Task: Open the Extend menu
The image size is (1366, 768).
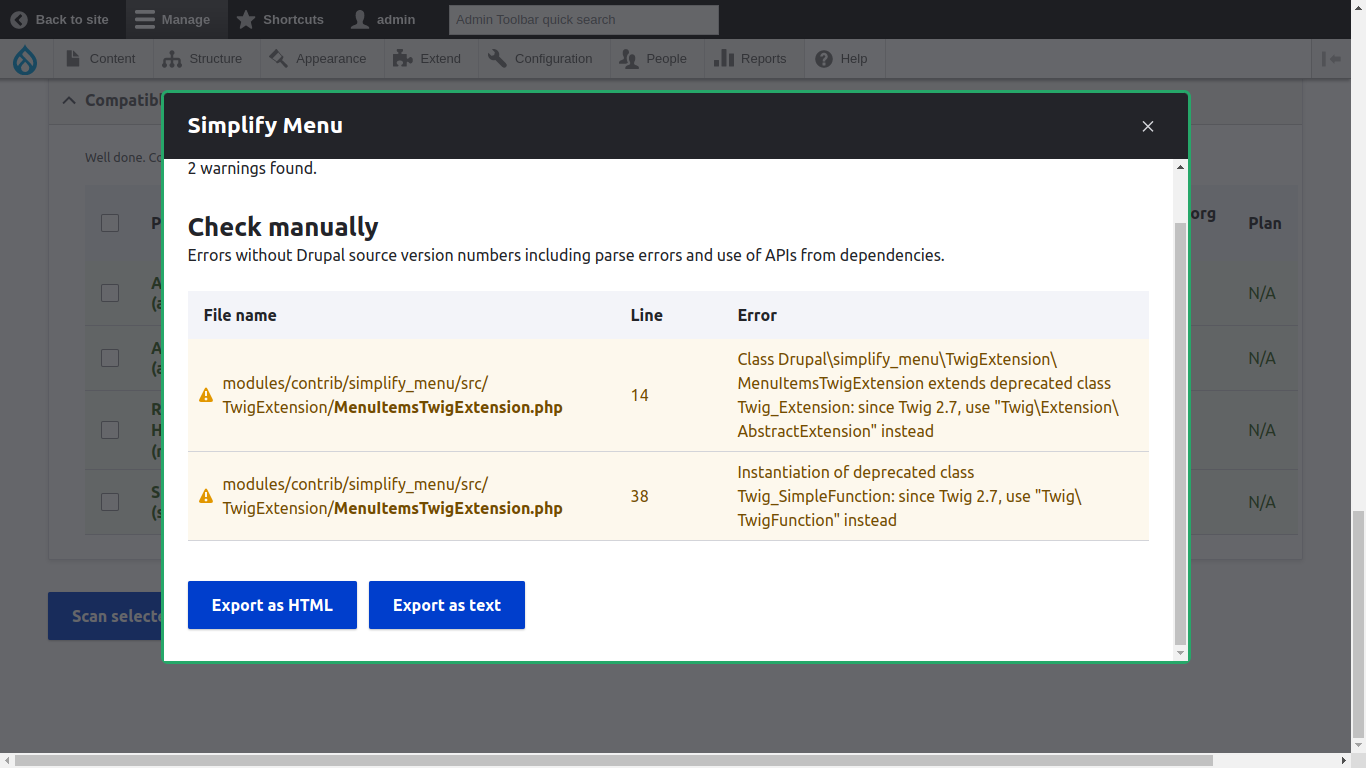Action: click(x=428, y=59)
